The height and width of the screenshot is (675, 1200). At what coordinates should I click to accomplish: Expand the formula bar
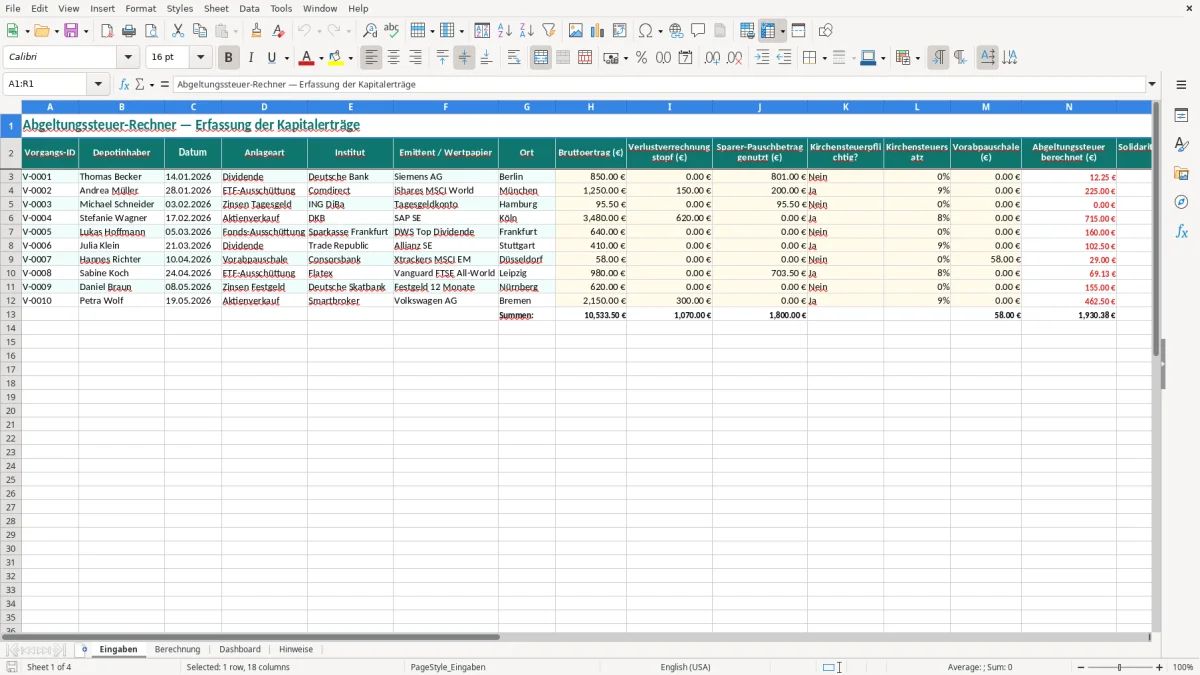(1152, 84)
